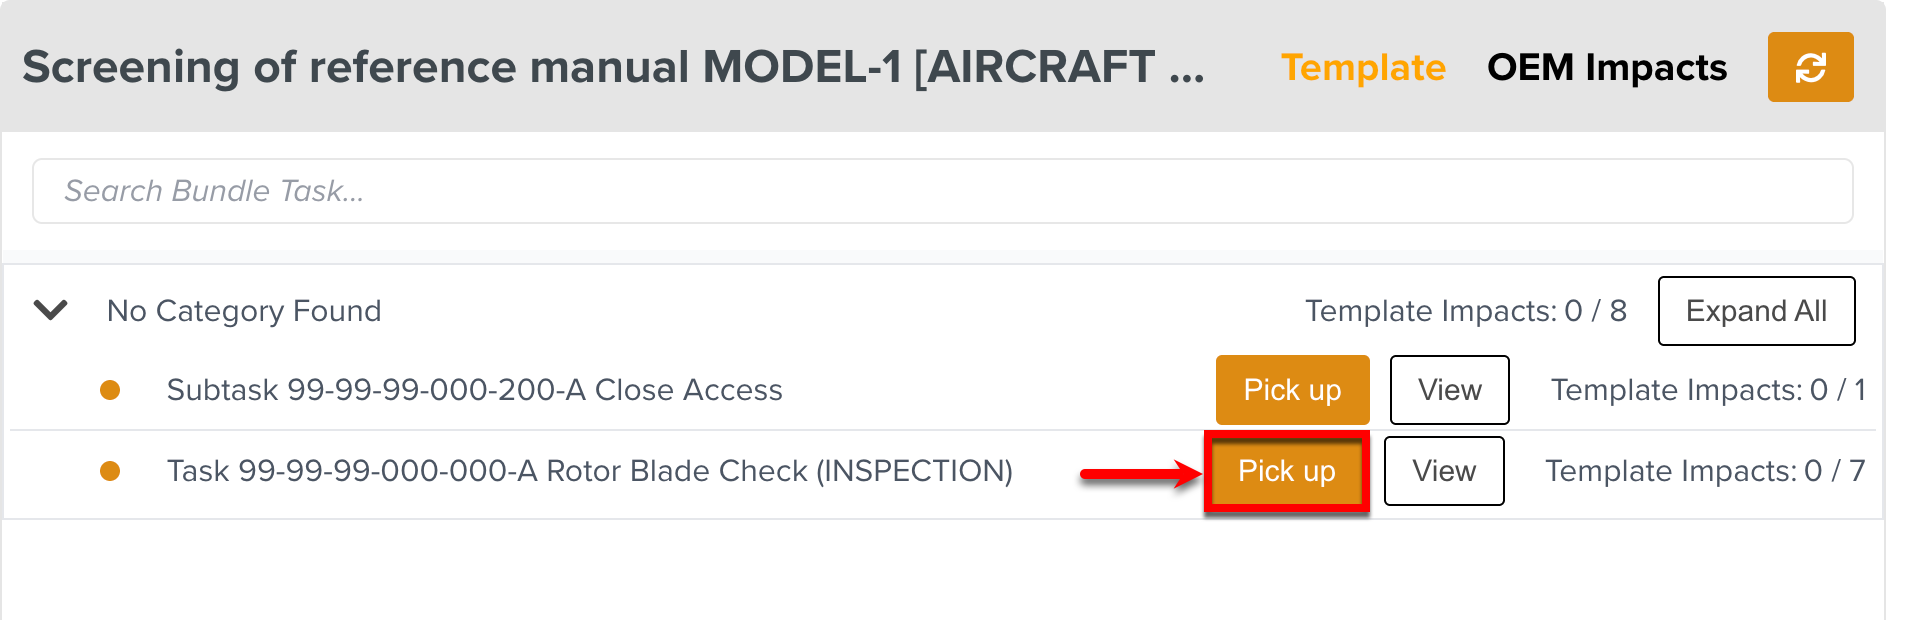This screenshot has height=620, width=1906.
Task: Click Template Impacts 0 / 1 counter
Action: click(x=1707, y=390)
